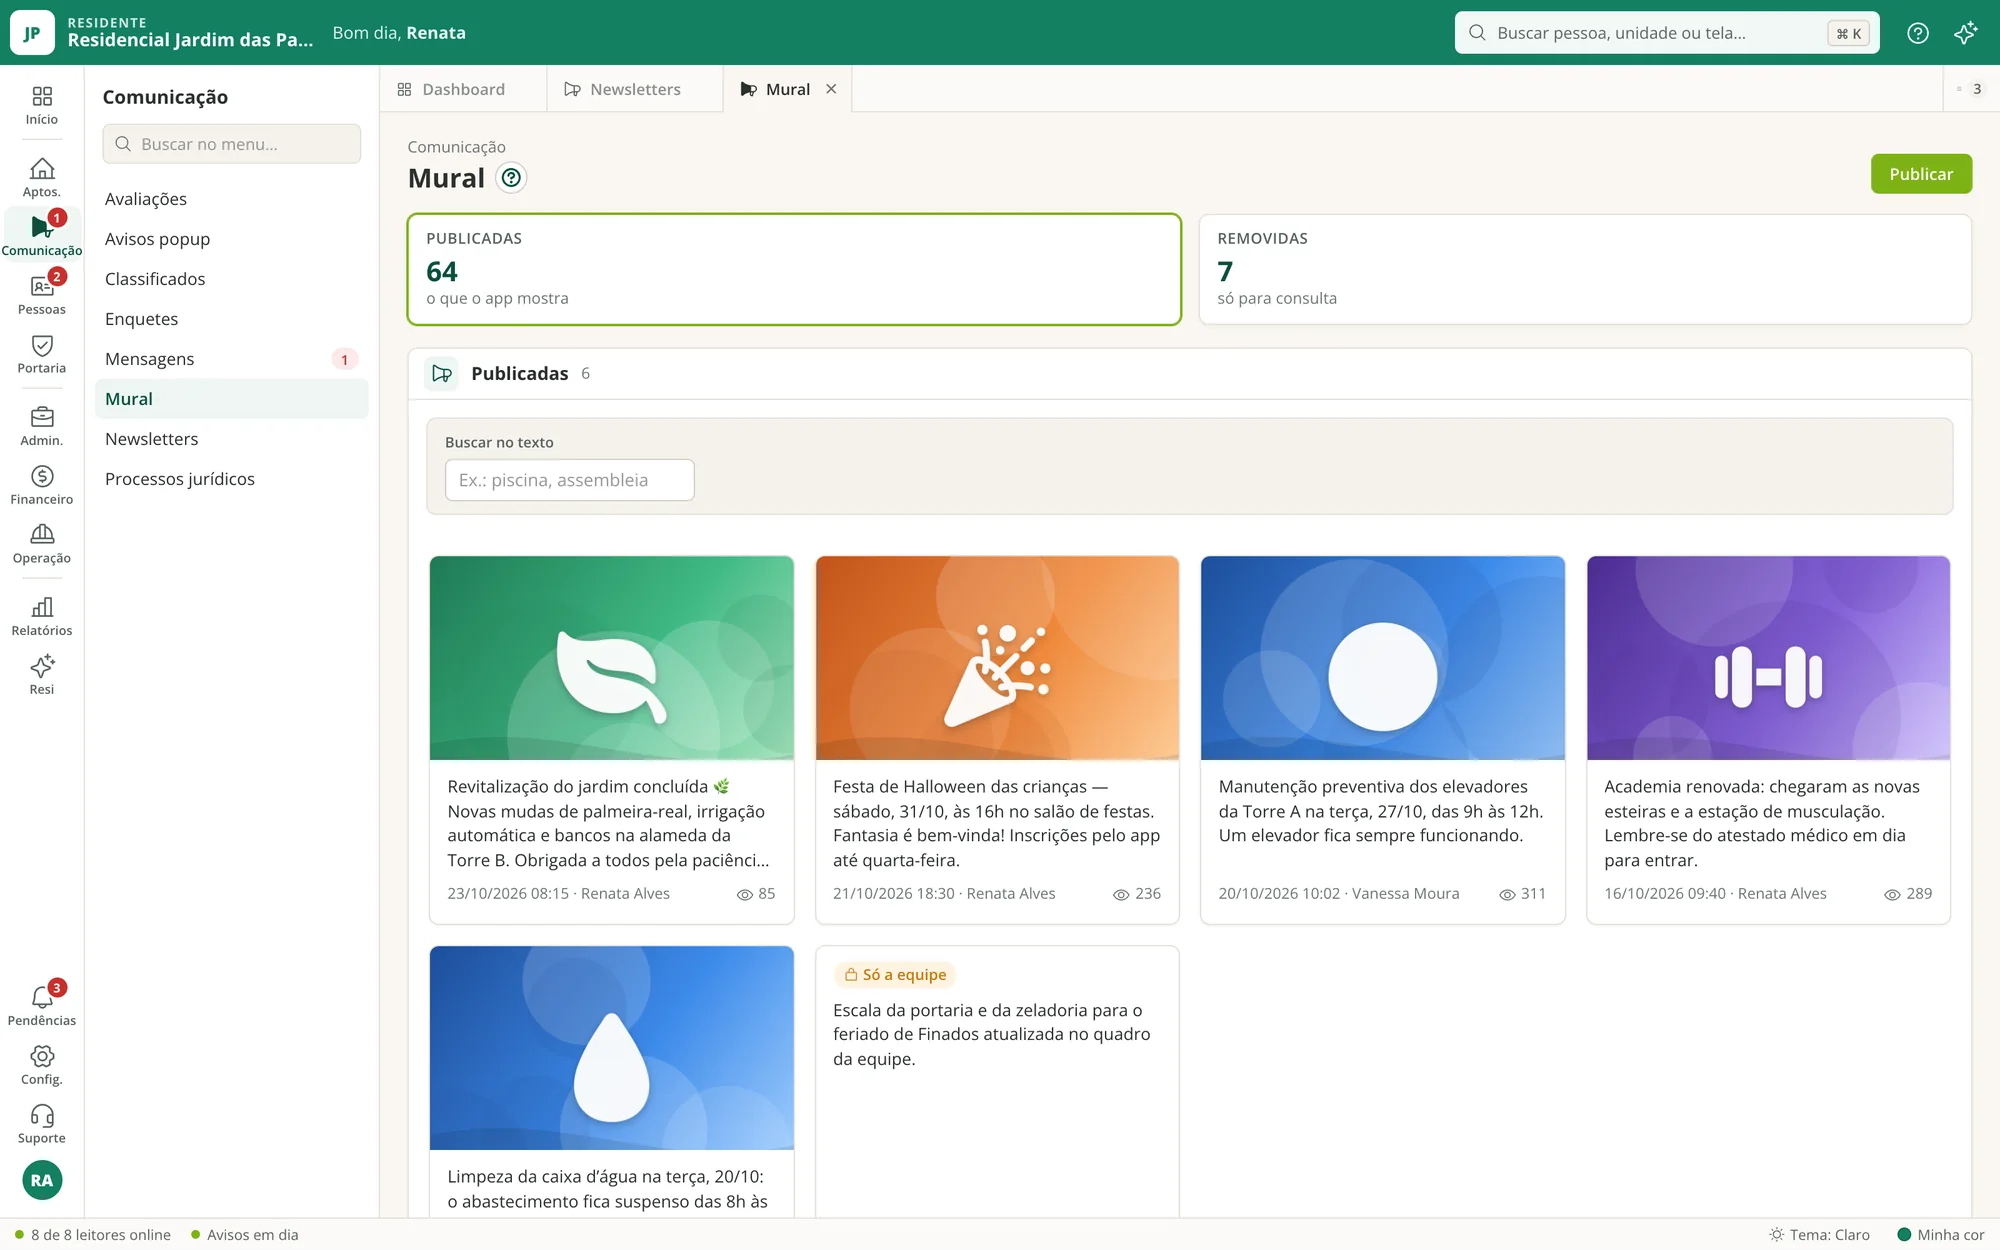Click the Publicar button
The width and height of the screenshot is (2000, 1250).
pyautogui.click(x=1921, y=174)
